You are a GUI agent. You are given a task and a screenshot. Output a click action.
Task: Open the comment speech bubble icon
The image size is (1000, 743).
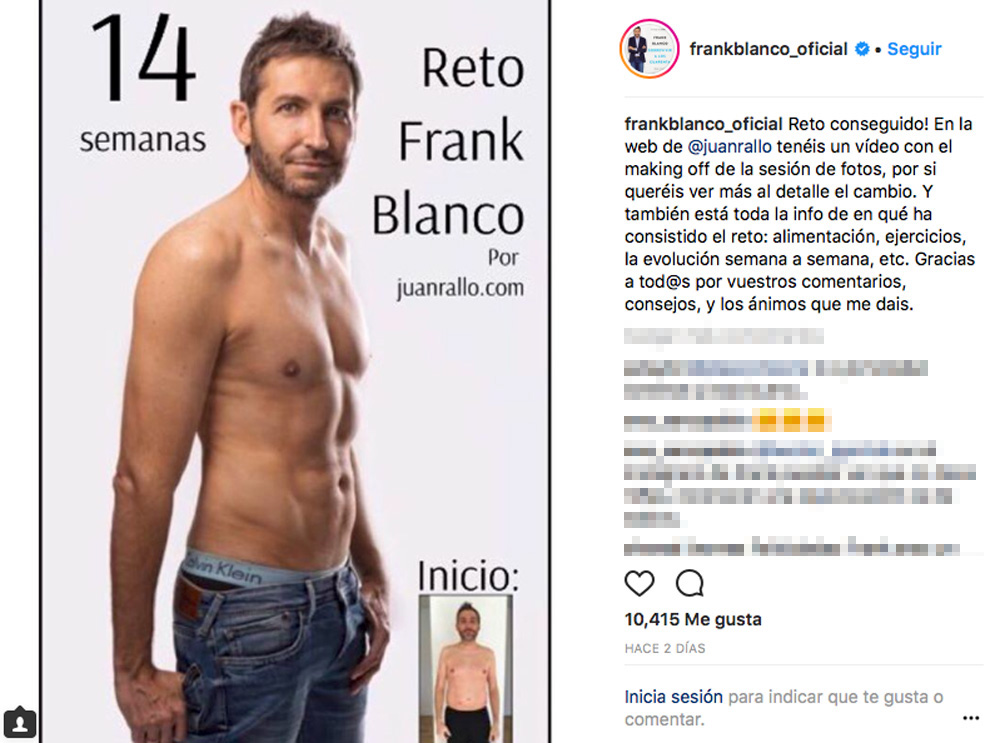click(x=689, y=583)
